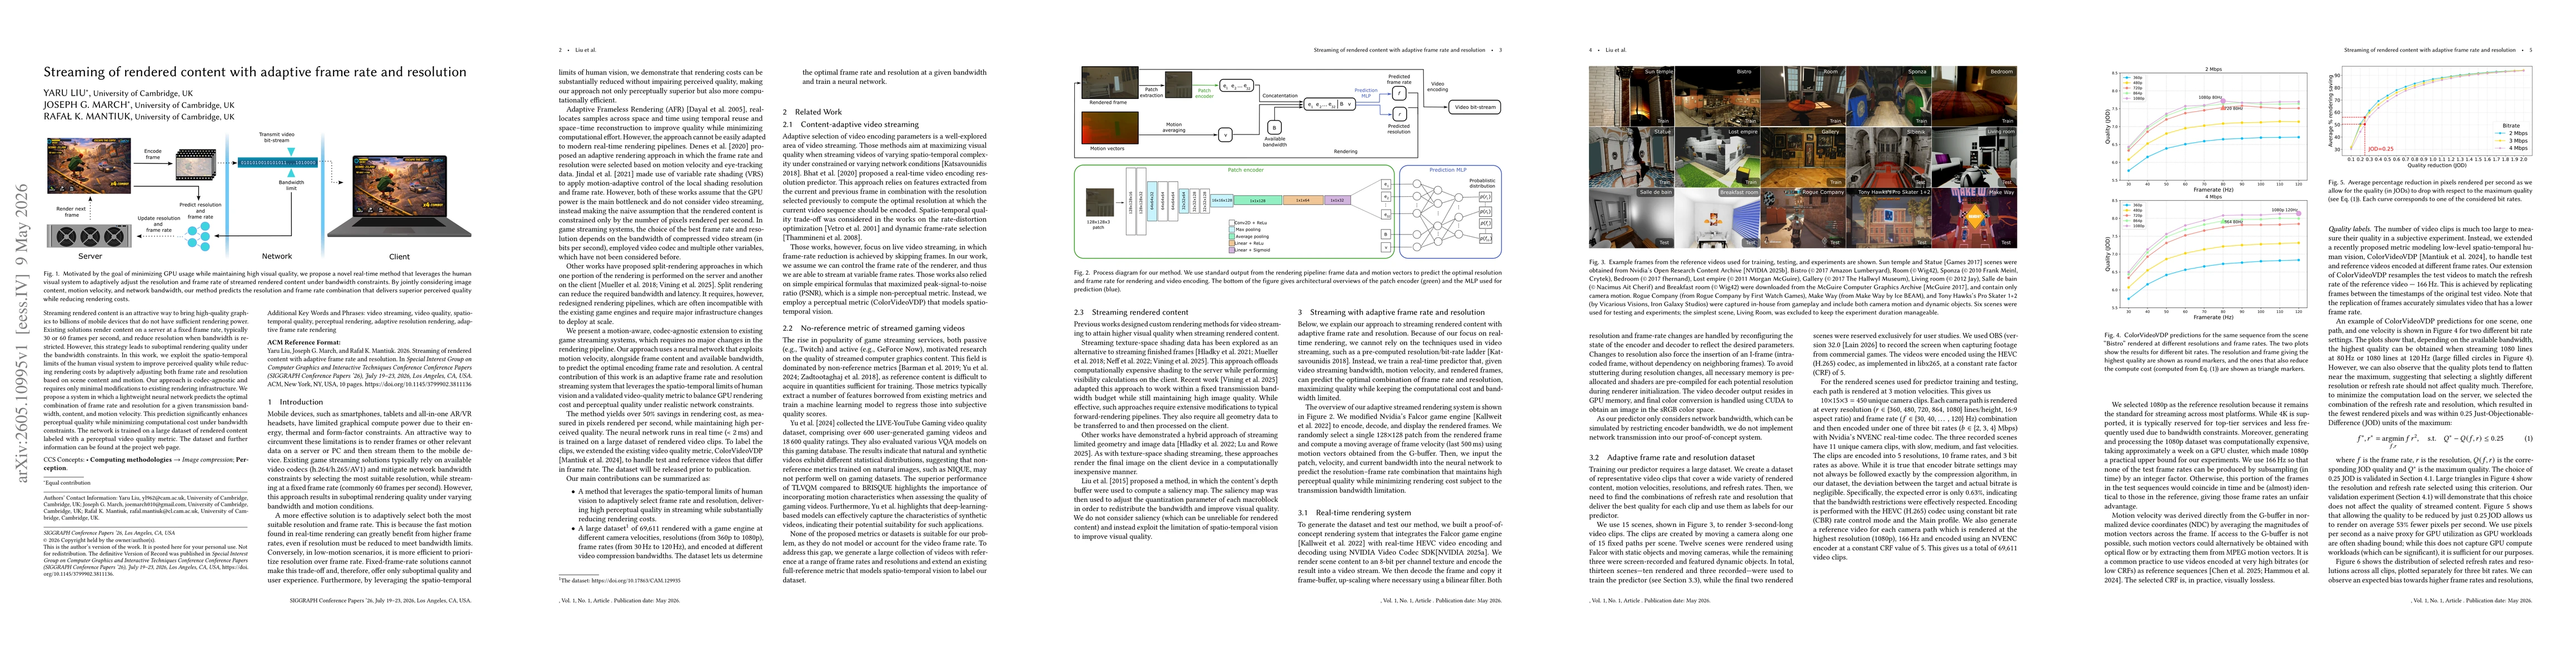2576x667 pixels.
Task: Click the film strip icon in Figure 1
Action: click(195, 164)
